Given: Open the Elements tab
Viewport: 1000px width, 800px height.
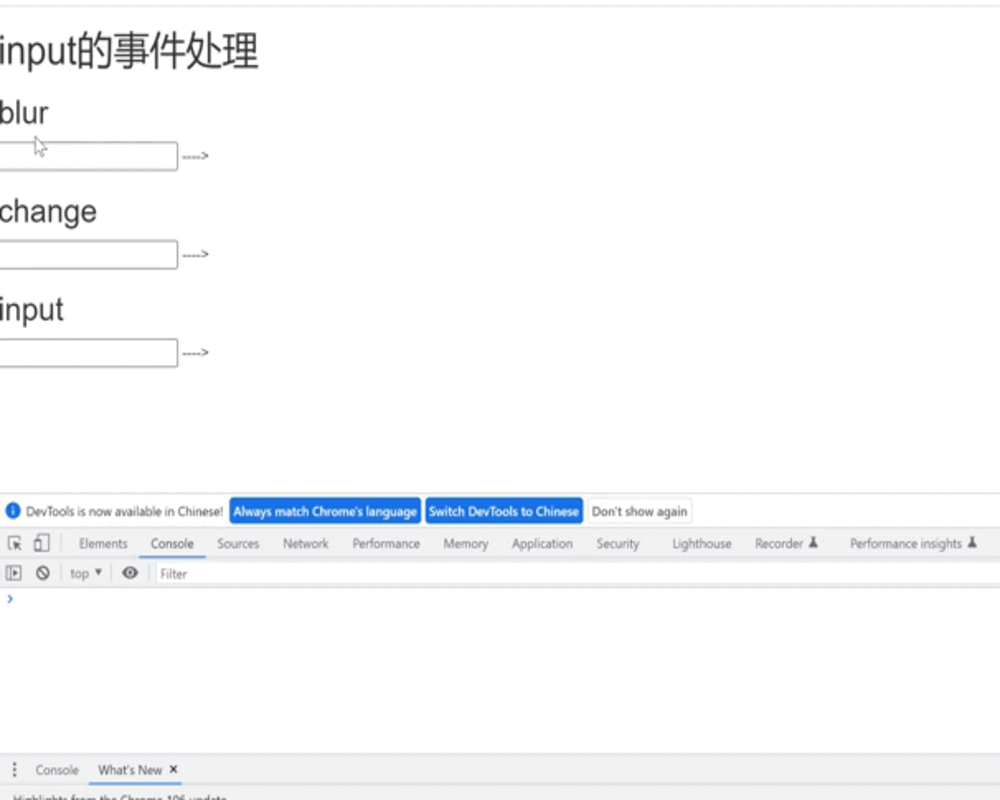Looking at the screenshot, I should coord(103,544).
